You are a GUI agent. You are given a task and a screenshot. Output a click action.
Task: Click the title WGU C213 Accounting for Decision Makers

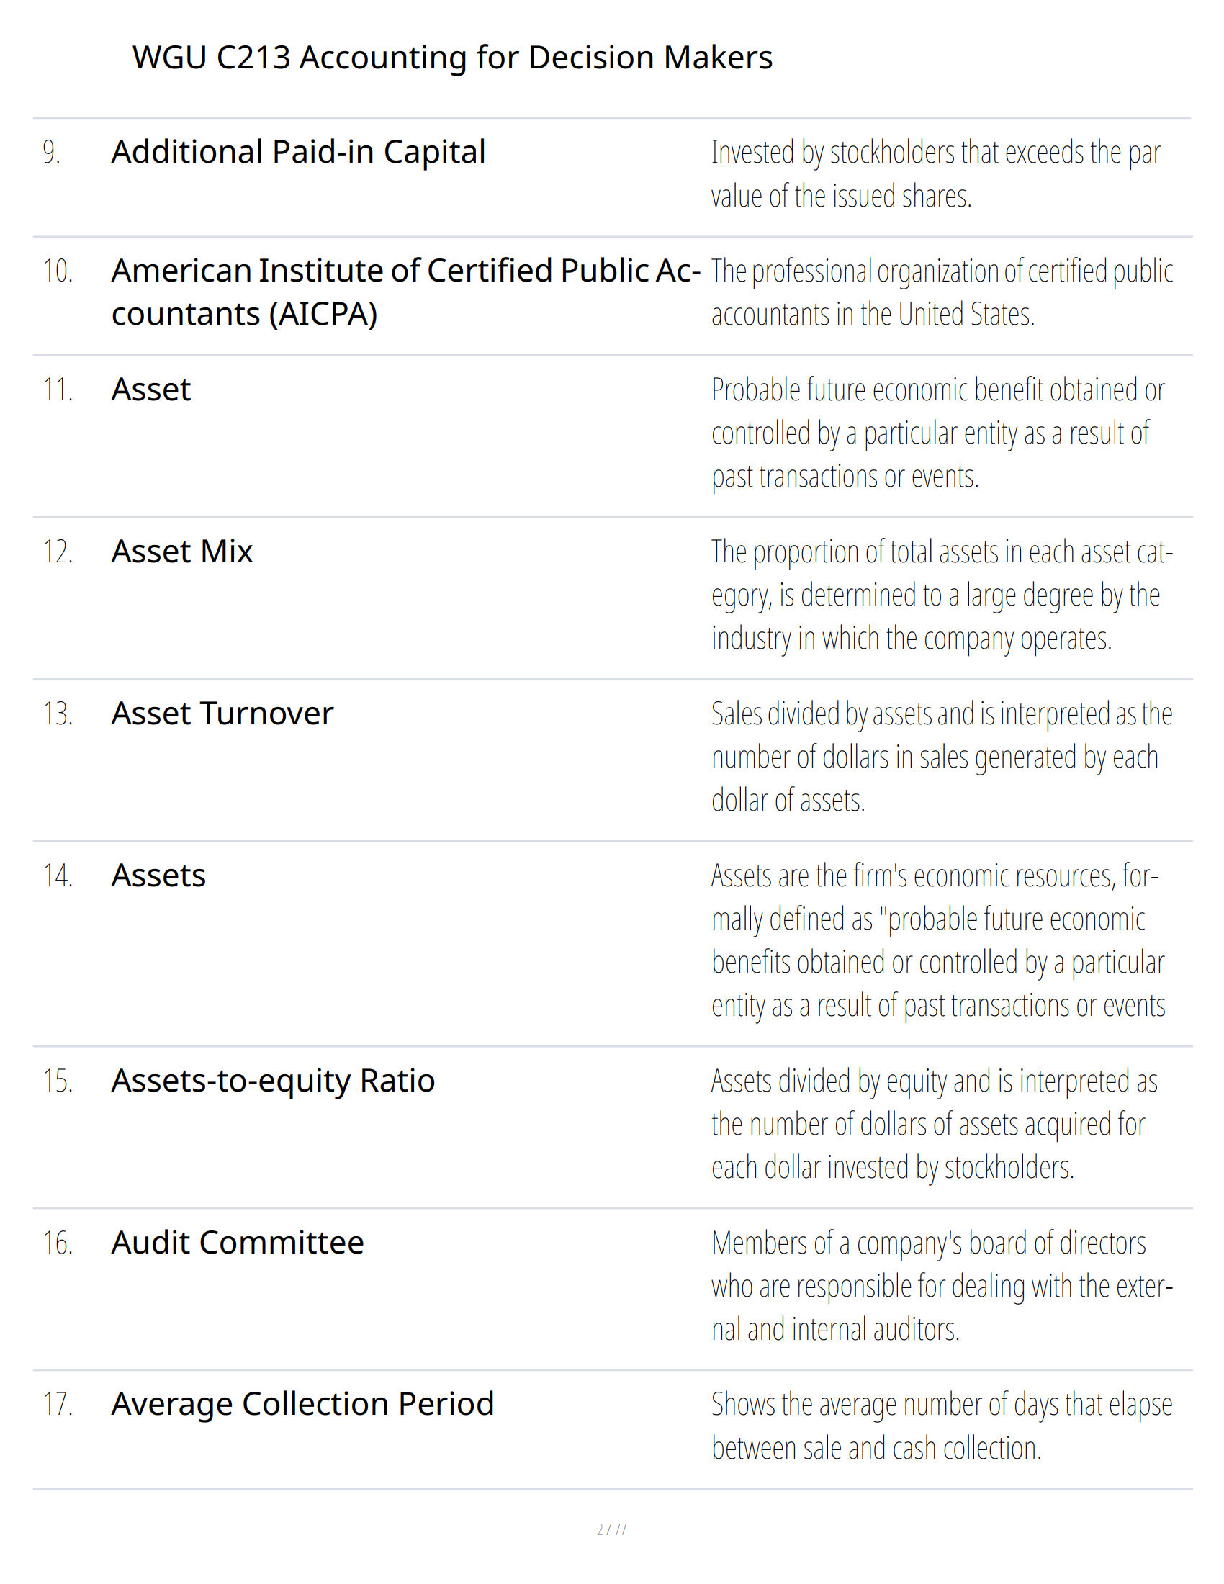(x=452, y=58)
